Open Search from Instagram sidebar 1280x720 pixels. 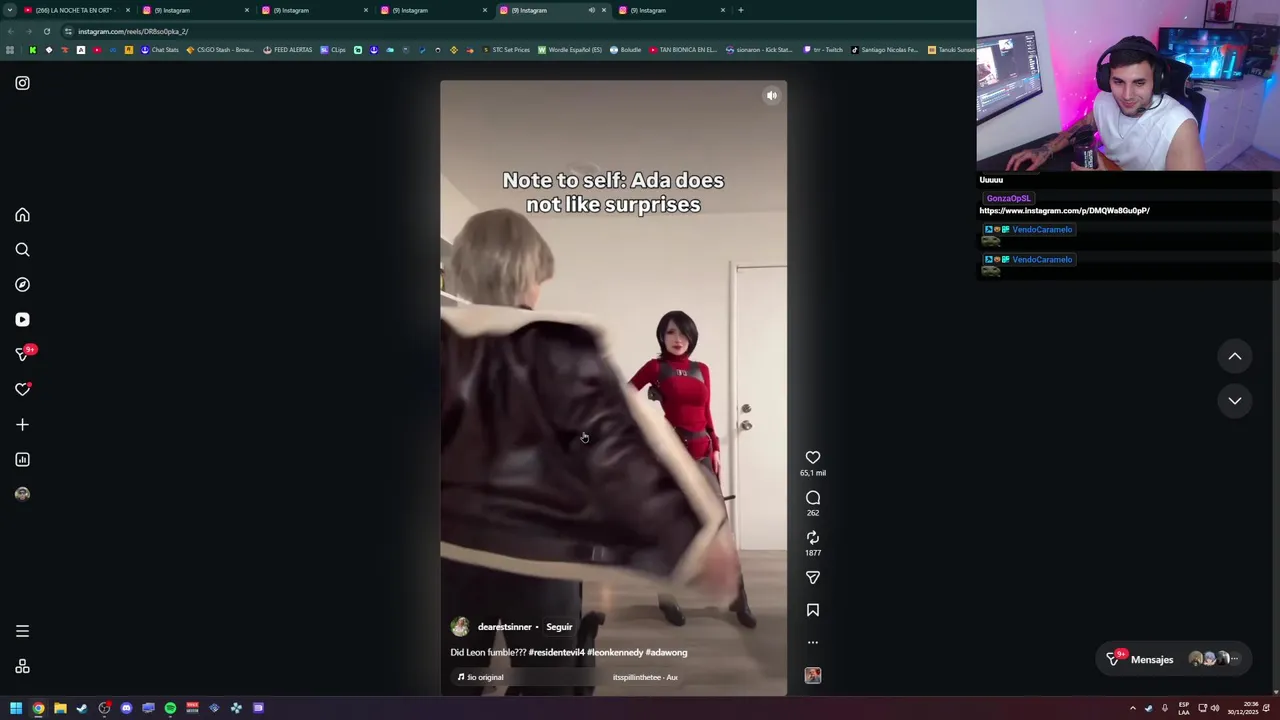[x=22, y=250]
